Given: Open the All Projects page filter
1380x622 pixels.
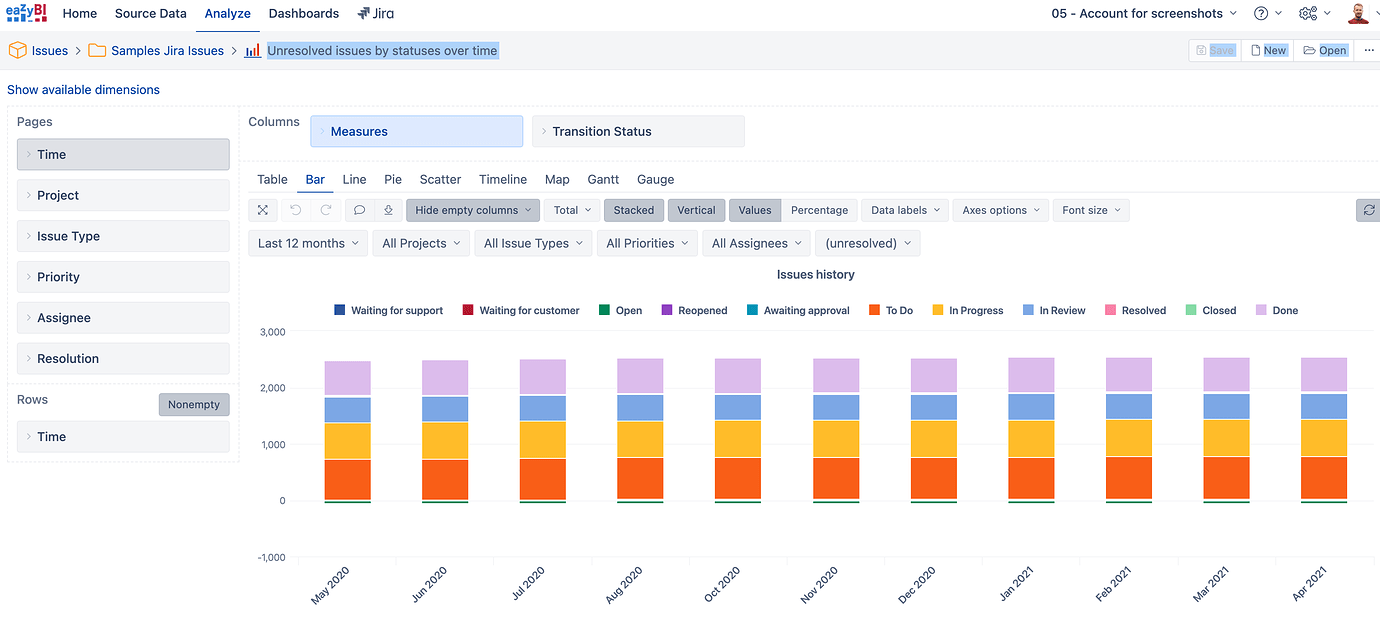Looking at the screenshot, I should click(420, 243).
